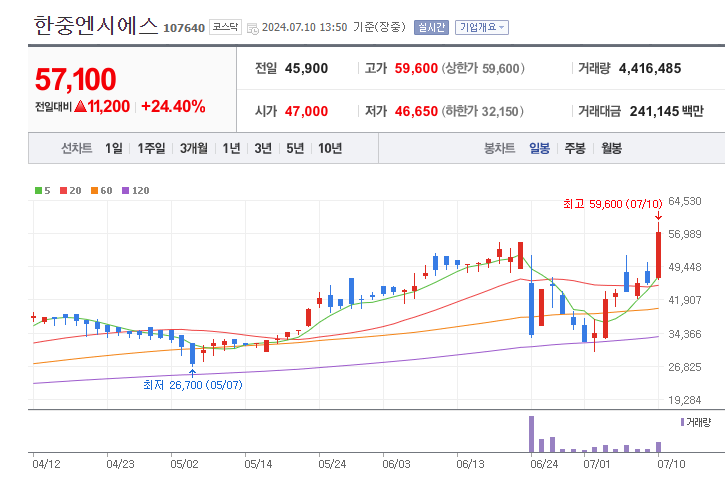This screenshot has width=725, height=485.
Task: Click the 저가 value 46,650
Action: tap(416, 111)
